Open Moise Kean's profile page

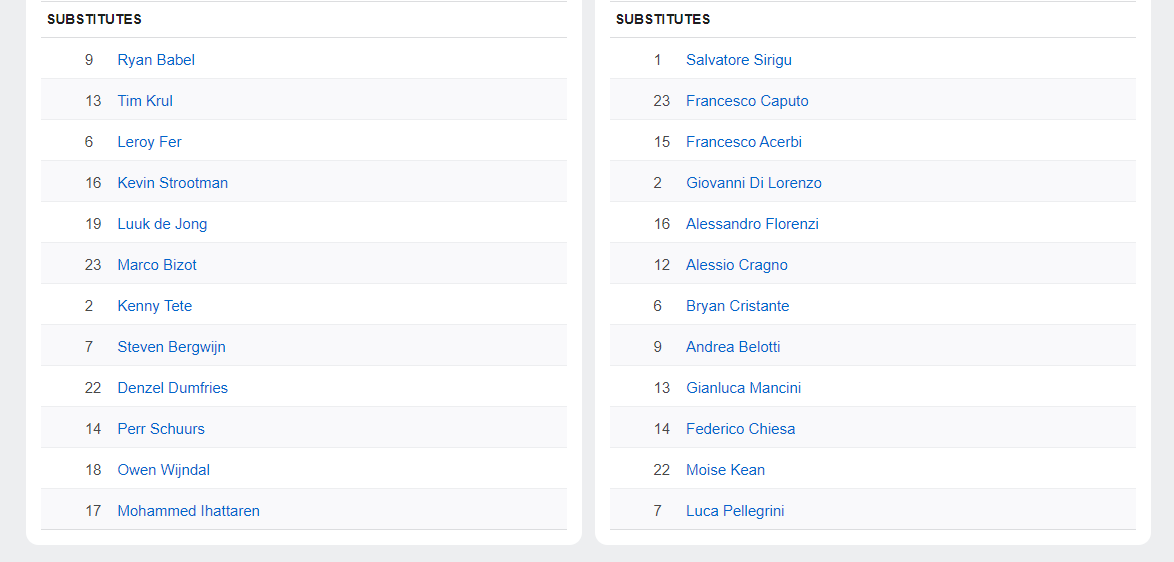pos(725,470)
